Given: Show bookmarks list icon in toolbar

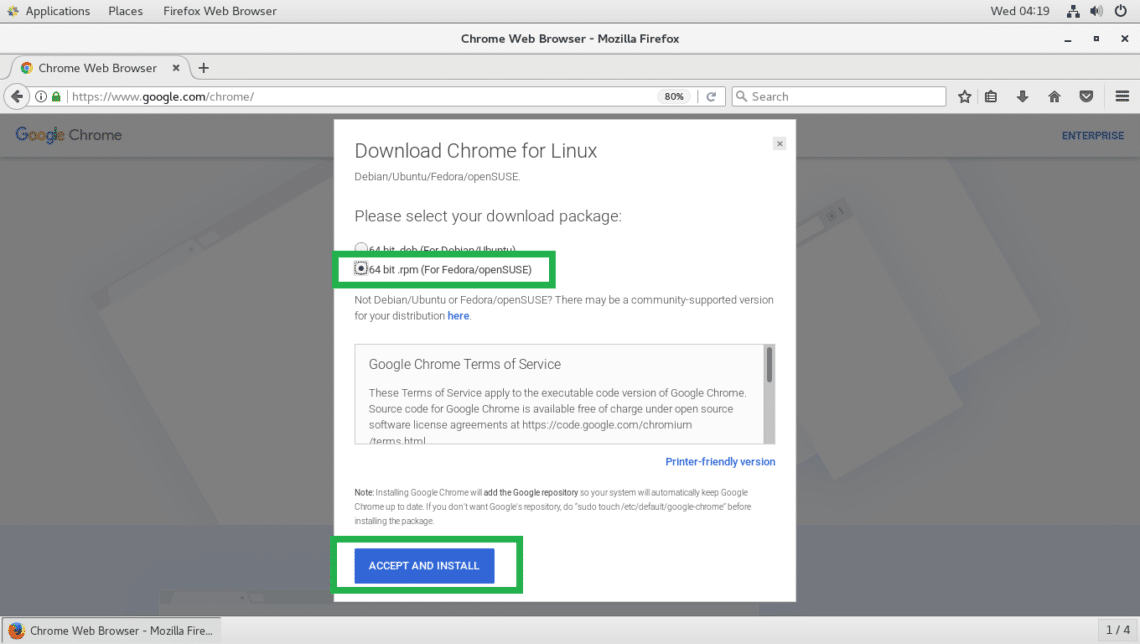Looking at the screenshot, I should pyautogui.click(x=991, y=96).
